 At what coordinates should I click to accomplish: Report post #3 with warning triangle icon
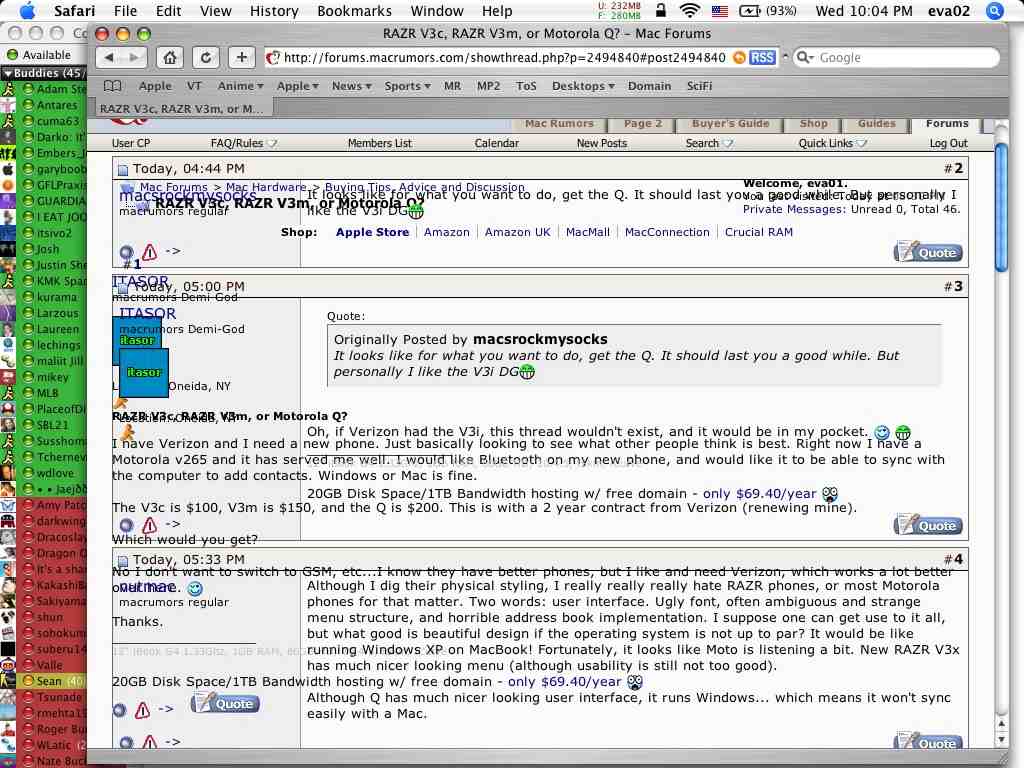(150, 524)
